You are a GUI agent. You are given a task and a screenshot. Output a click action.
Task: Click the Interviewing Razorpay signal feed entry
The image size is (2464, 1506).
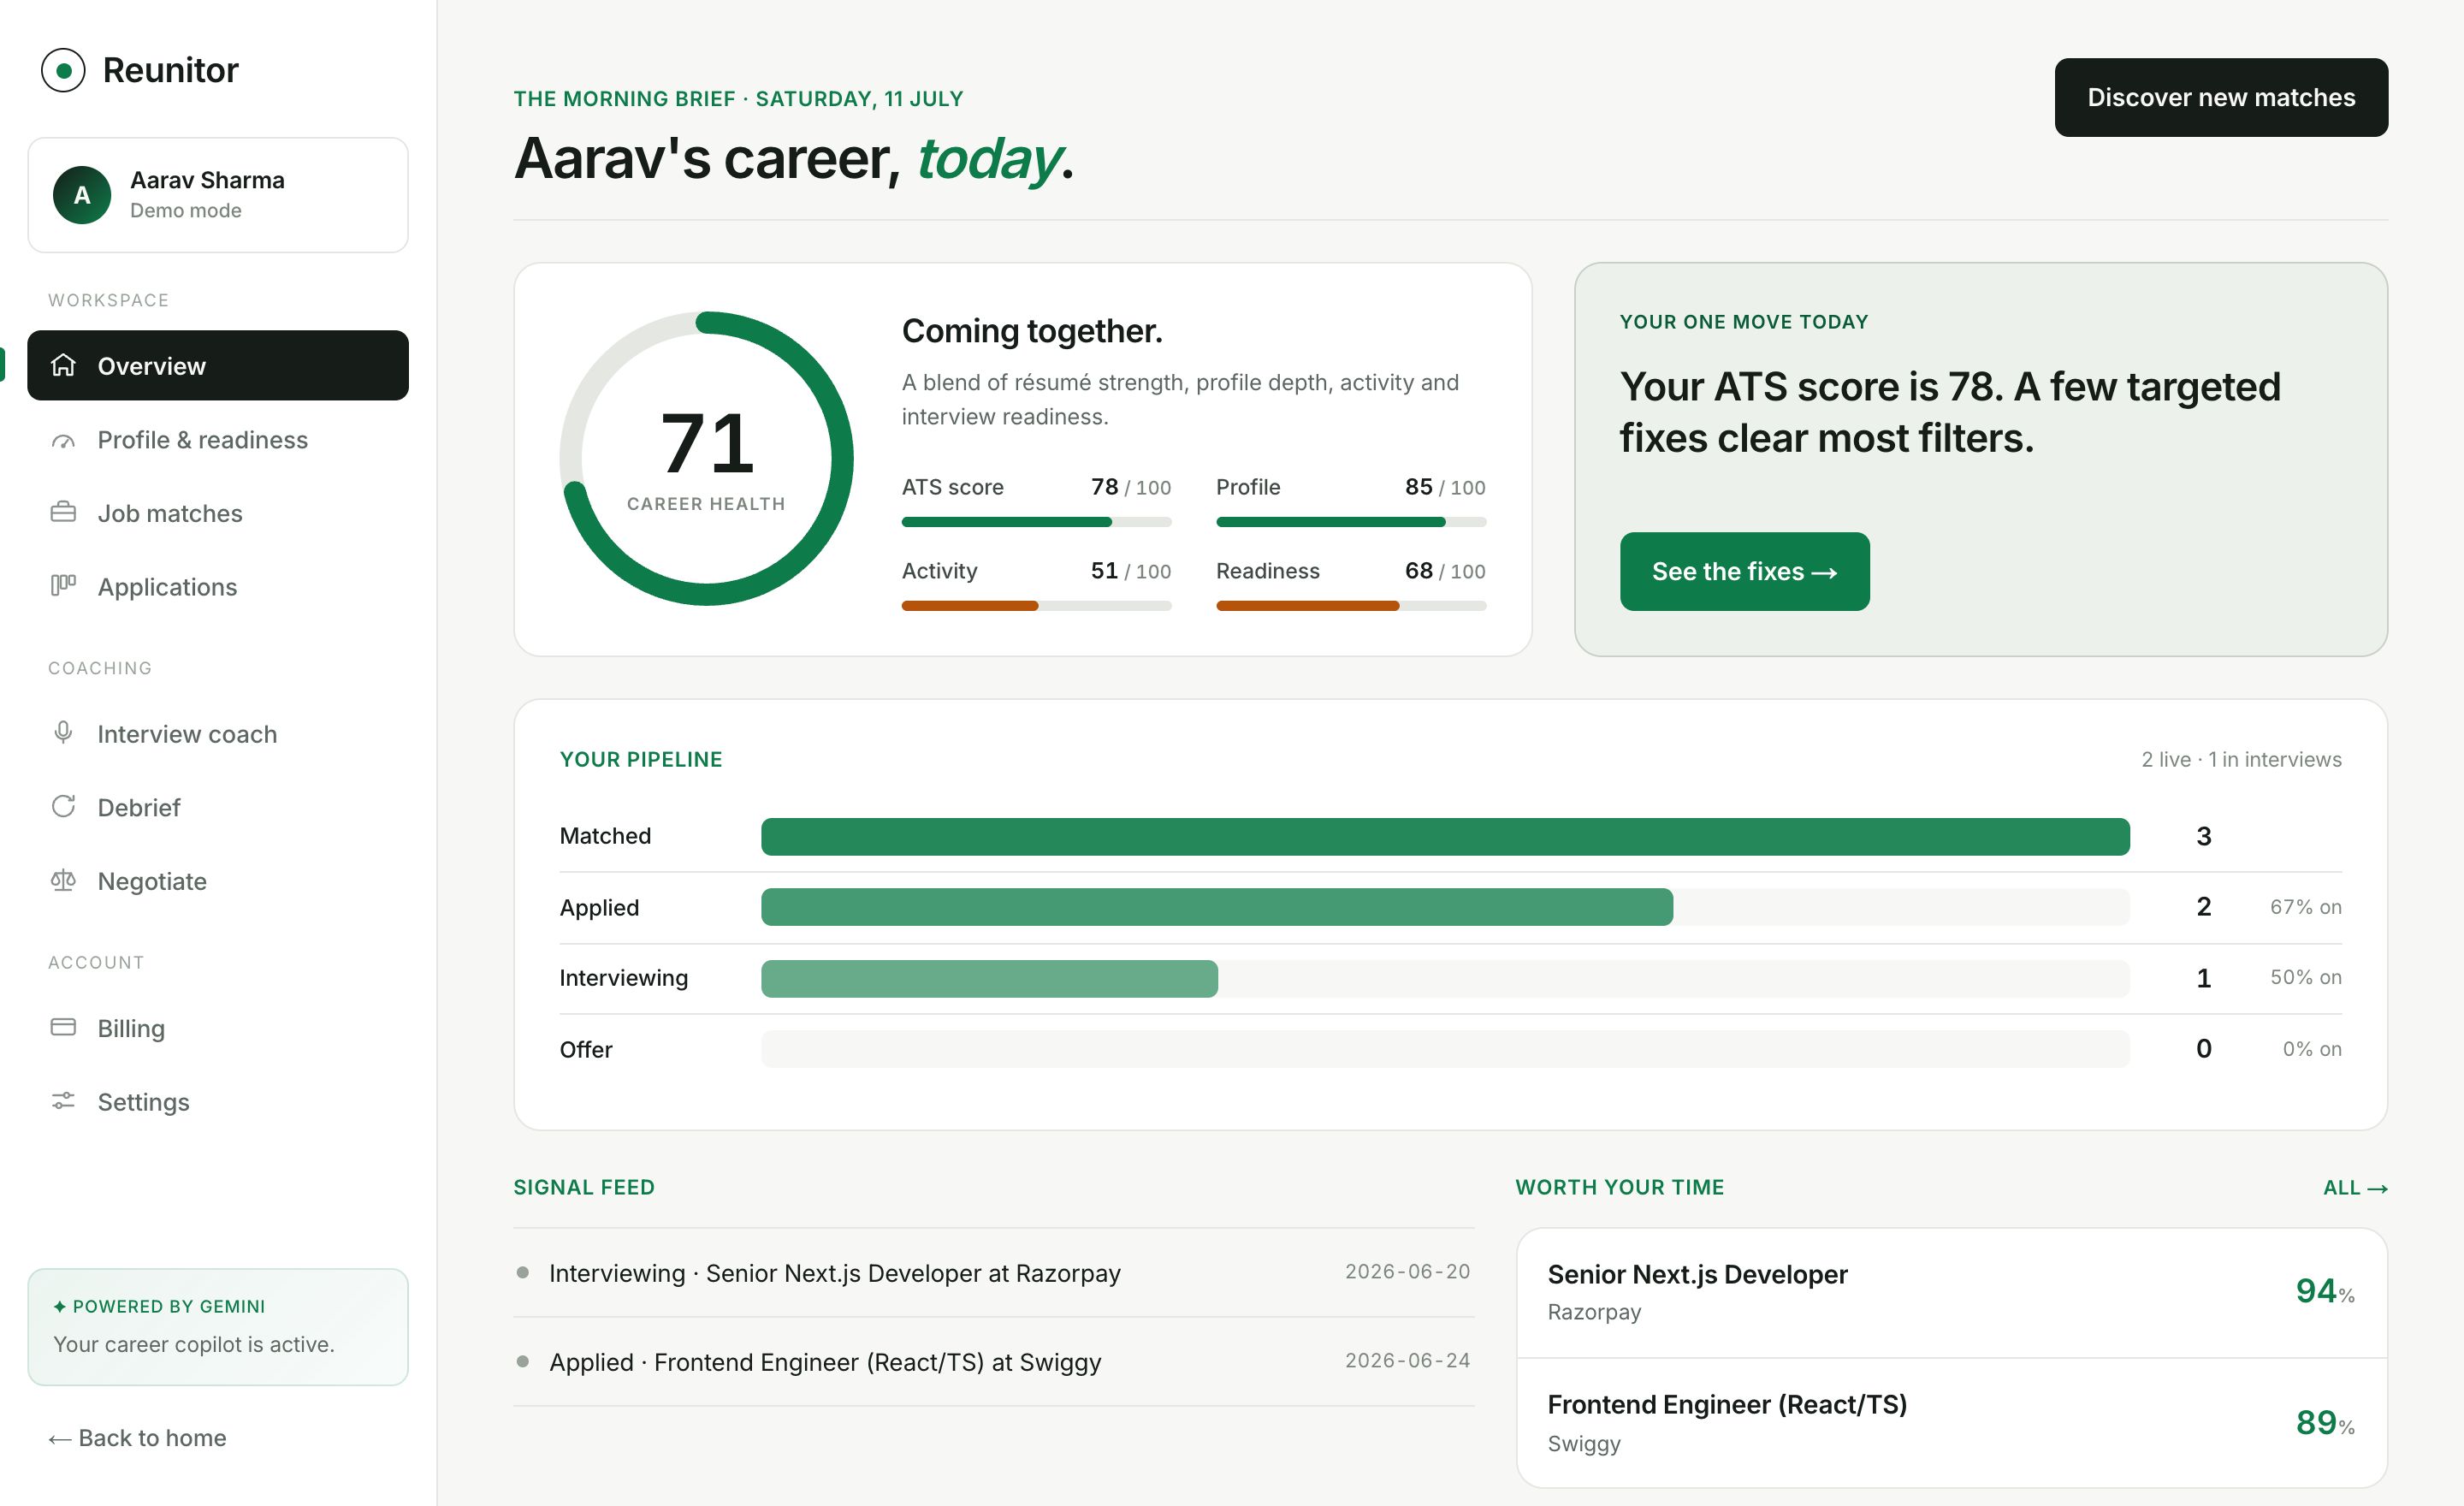tap(993, 1273)
